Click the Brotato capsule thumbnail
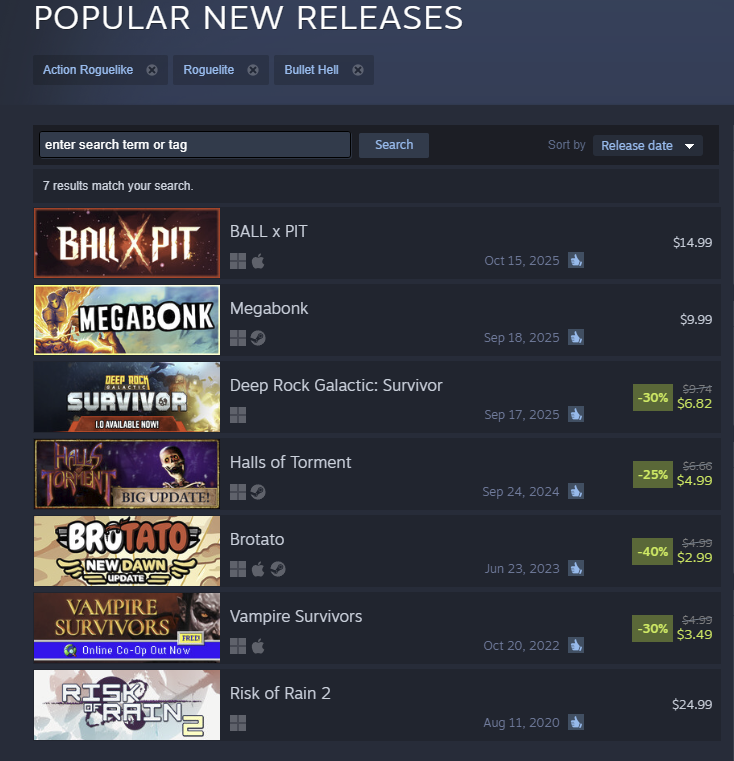The height and width of the screenshot is (761, 734). point(127,551)
